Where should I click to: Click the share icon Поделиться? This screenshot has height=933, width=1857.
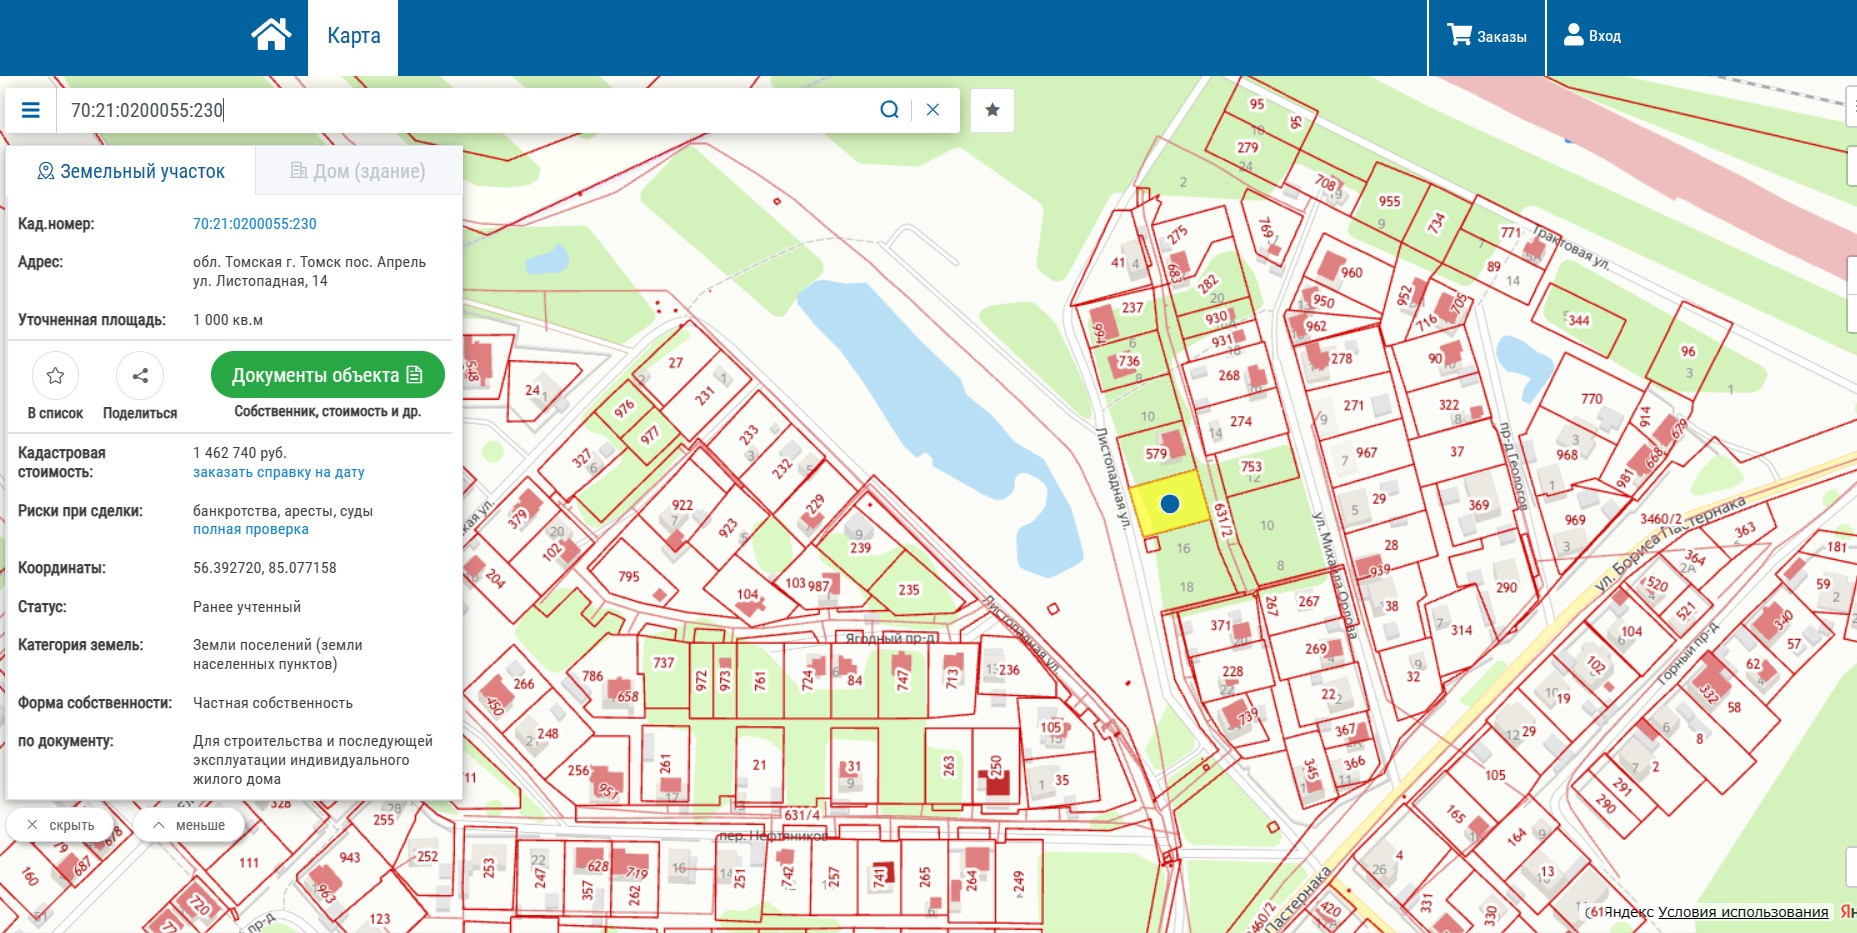[140, 376]
